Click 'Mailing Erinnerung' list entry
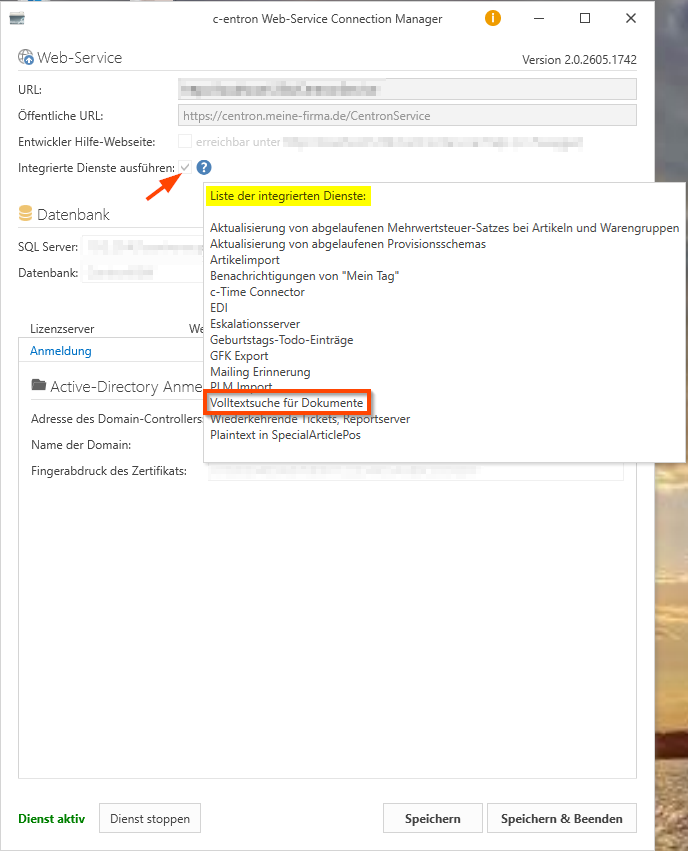This screenshot has height=851, width=688. tap(260, 372)
